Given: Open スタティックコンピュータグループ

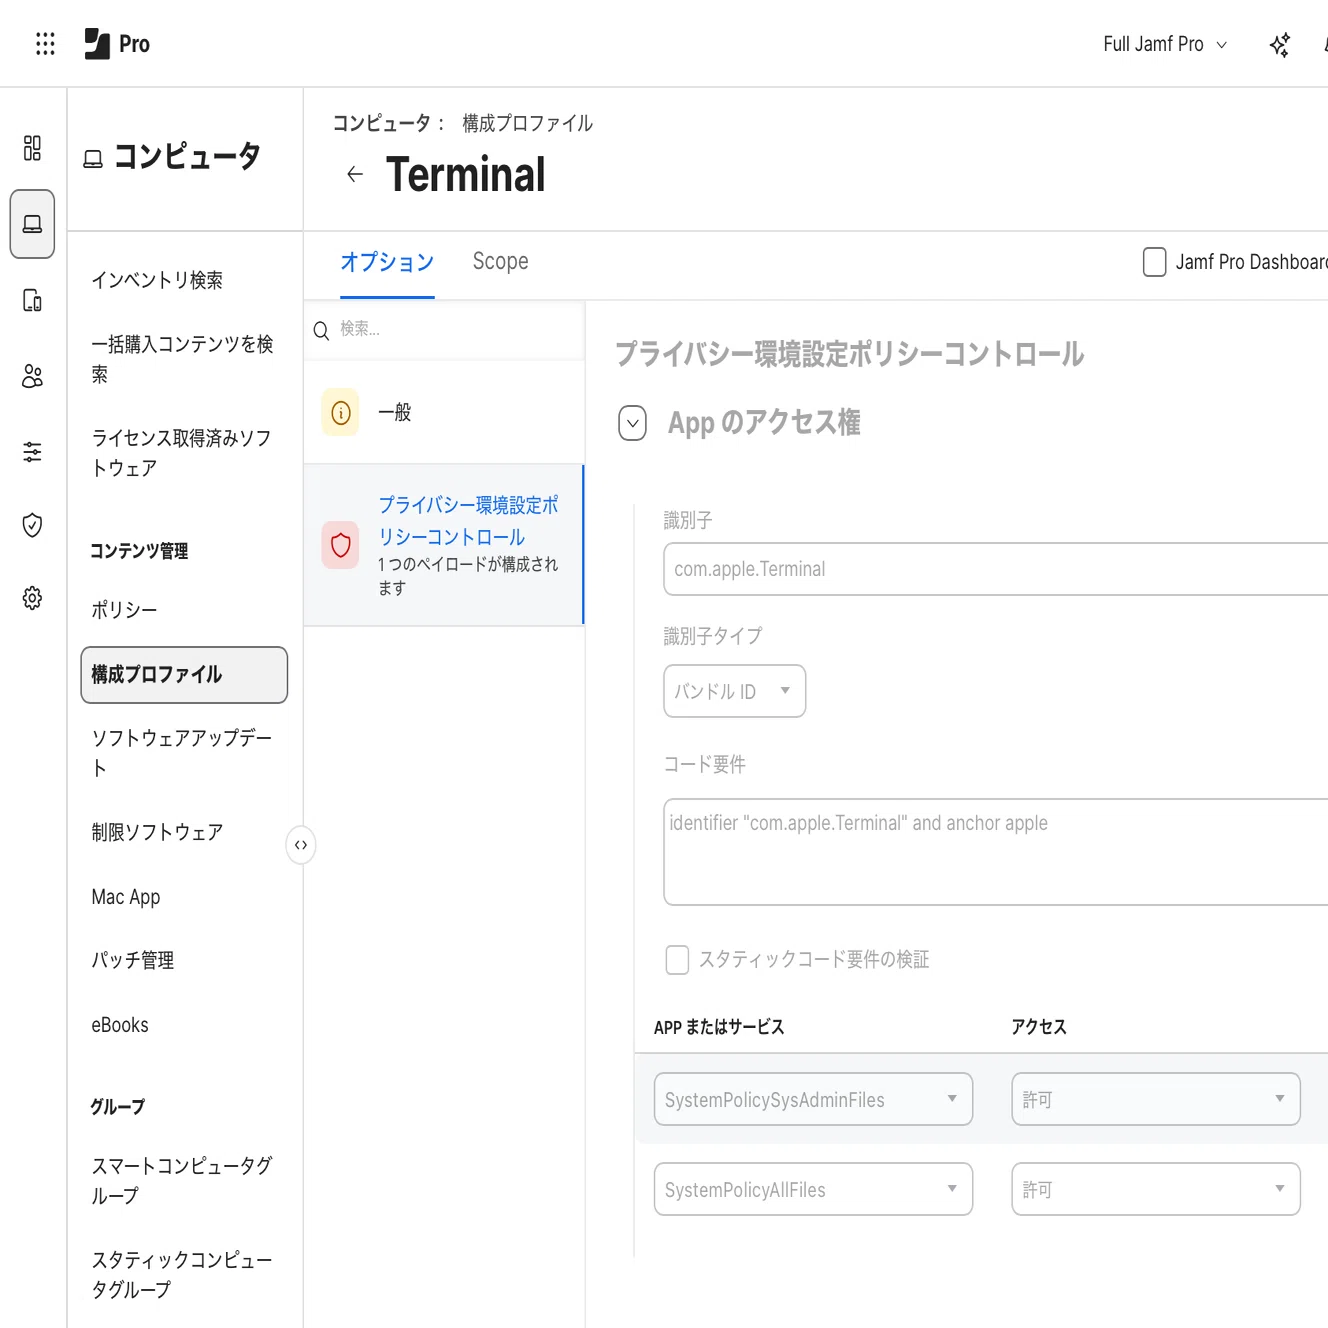Looking at the screenshot, I should 182,1275.
